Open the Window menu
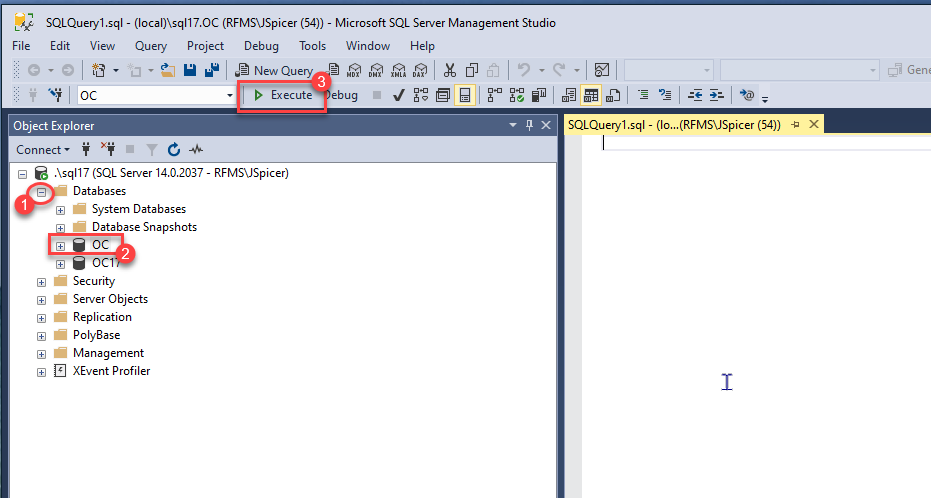Screen dimensions: 931x498 tap(368, 46)
